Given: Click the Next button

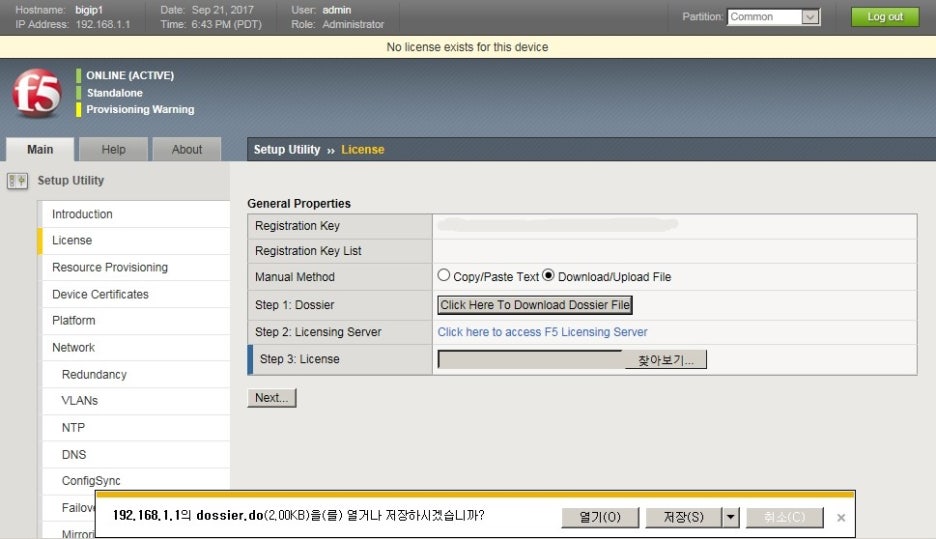Looking at the screenshot, I should (x=271, y=398).
